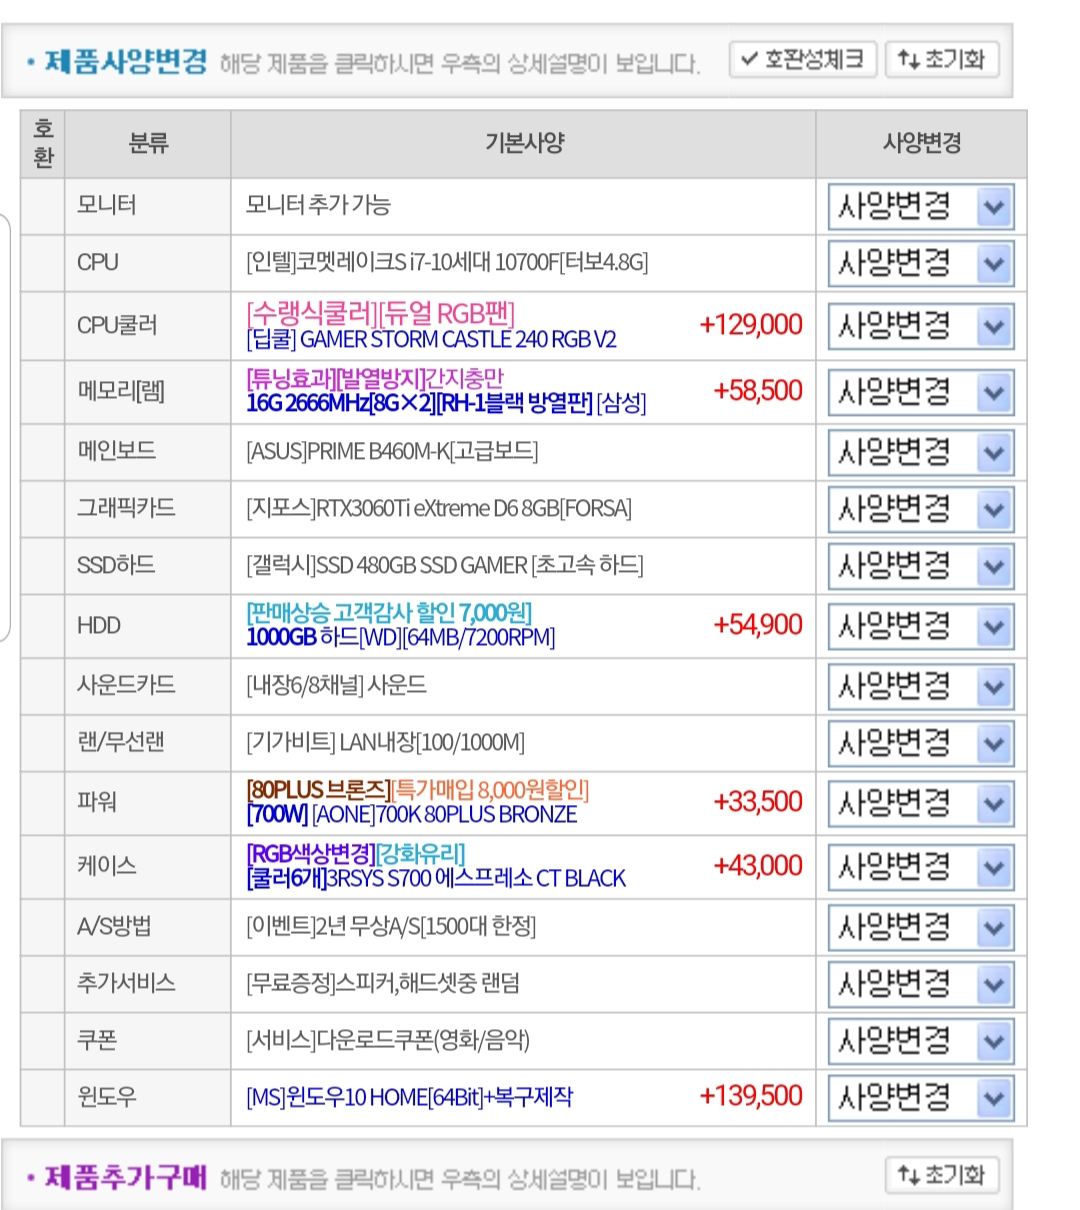1080x1210 pixels.
Task: Select GAMER STORM CASTLE 240 RGB V2 cooler
Action: (431, 339)
